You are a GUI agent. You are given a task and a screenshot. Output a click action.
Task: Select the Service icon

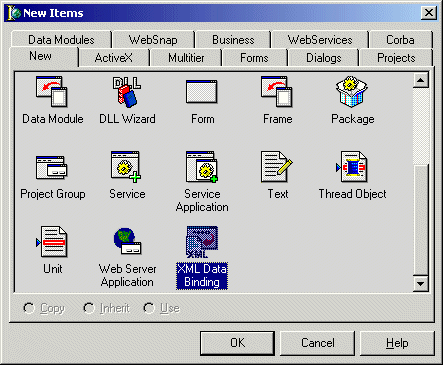click(126, 167)
